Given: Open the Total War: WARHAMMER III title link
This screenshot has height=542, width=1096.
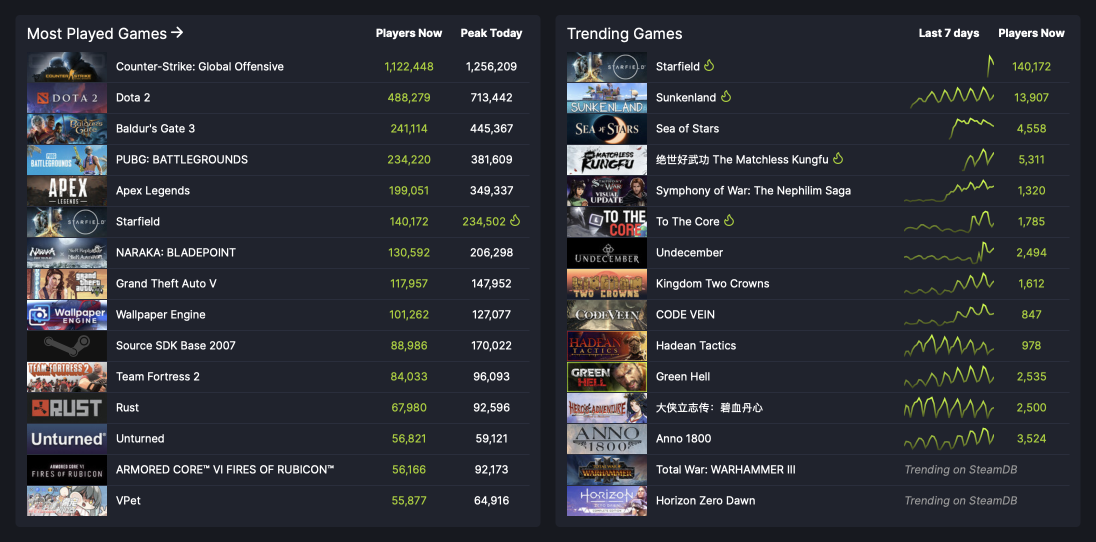Looking at the screenshot, I should point(726,469).
